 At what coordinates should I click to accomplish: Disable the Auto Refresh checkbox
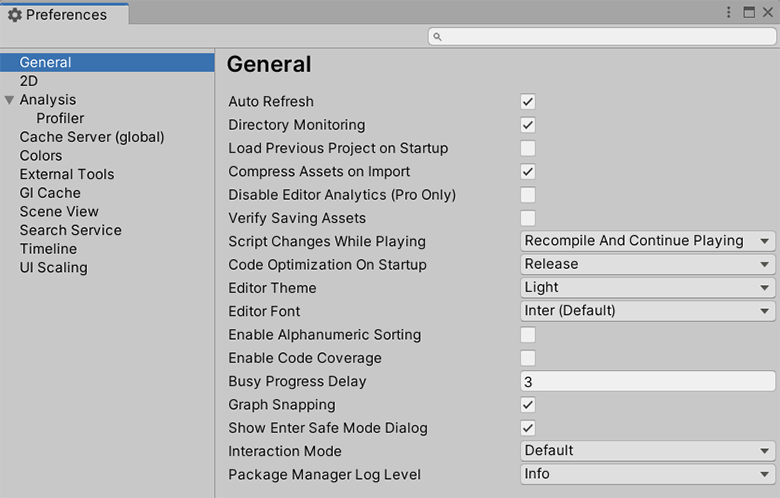[527, 102]
